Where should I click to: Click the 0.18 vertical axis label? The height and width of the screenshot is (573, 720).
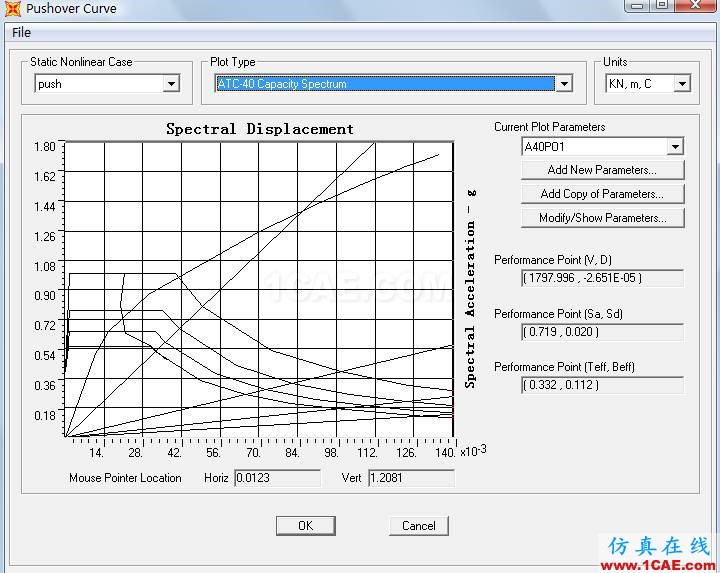pyautogui.click(x=44, y=416)
